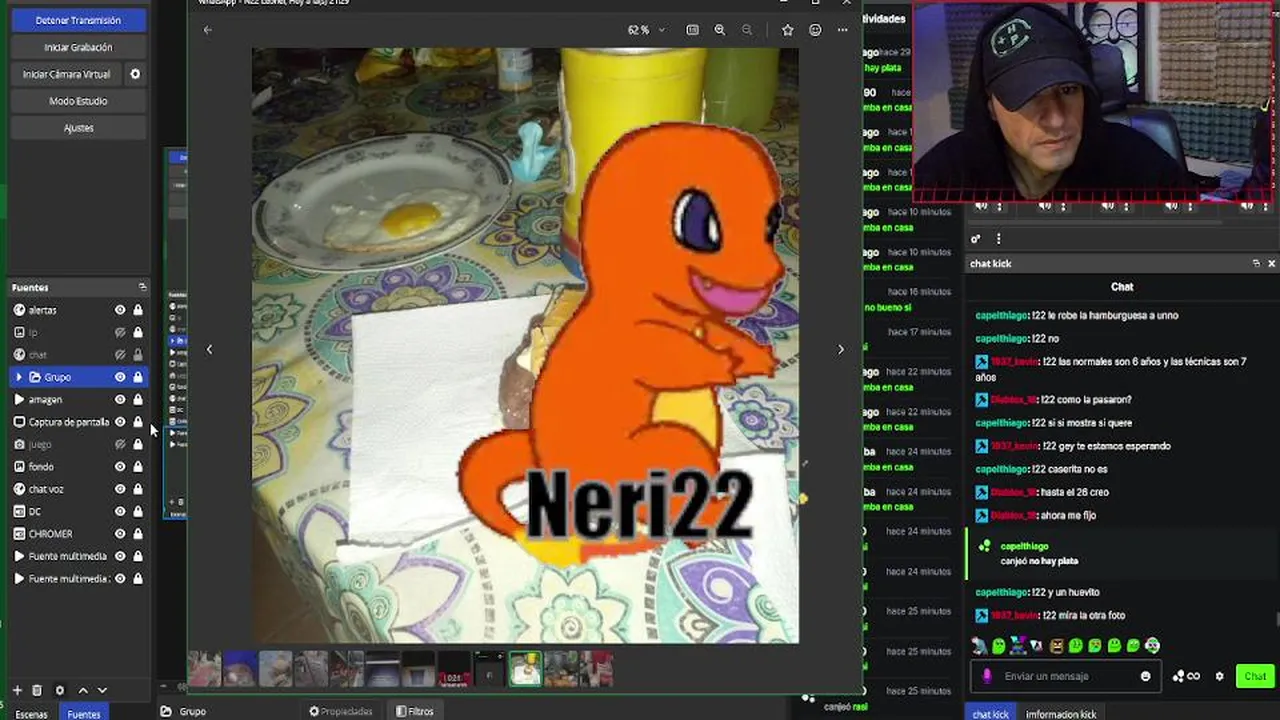This screenshot has width=1280, height=720.
Task: Toggle visibility of alertas source
Action: coord(120,310)
